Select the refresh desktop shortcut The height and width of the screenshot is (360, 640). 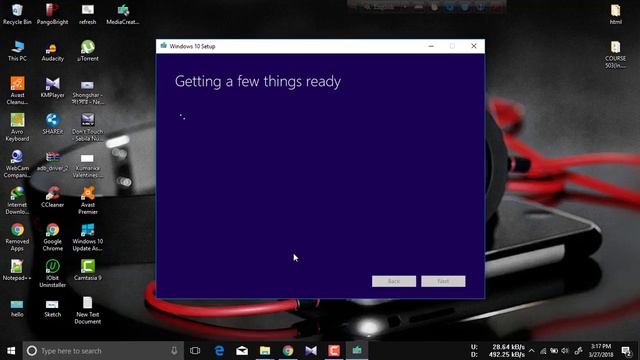(87, 14)
